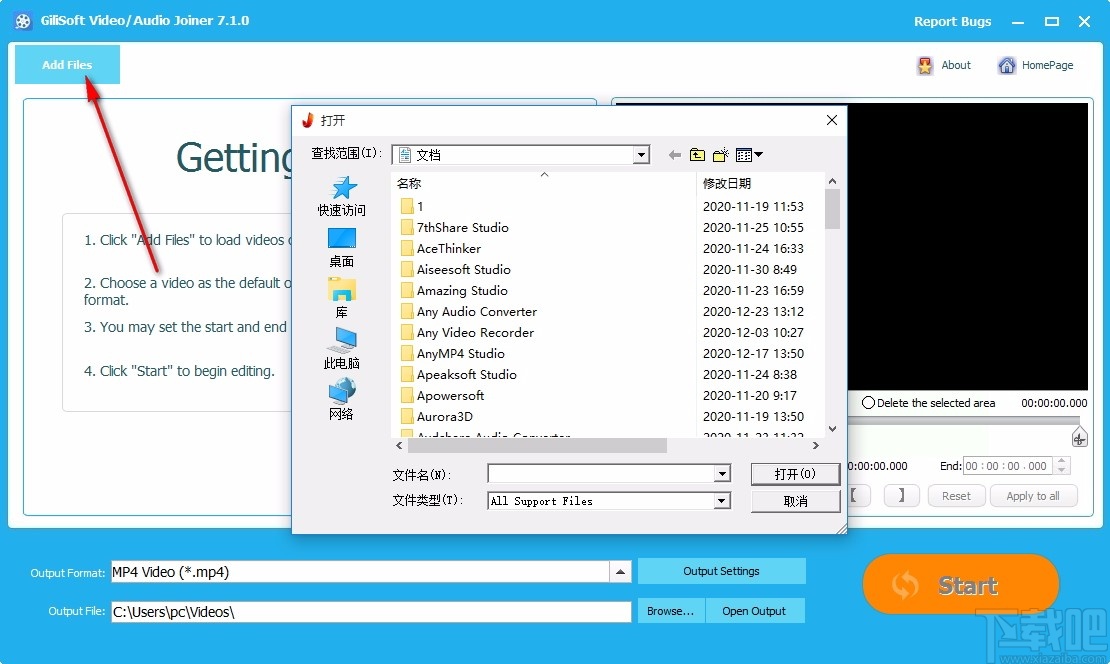Open the 查找范围 location dropdown
Screen dimensions: 1110x664
point(641,154)
